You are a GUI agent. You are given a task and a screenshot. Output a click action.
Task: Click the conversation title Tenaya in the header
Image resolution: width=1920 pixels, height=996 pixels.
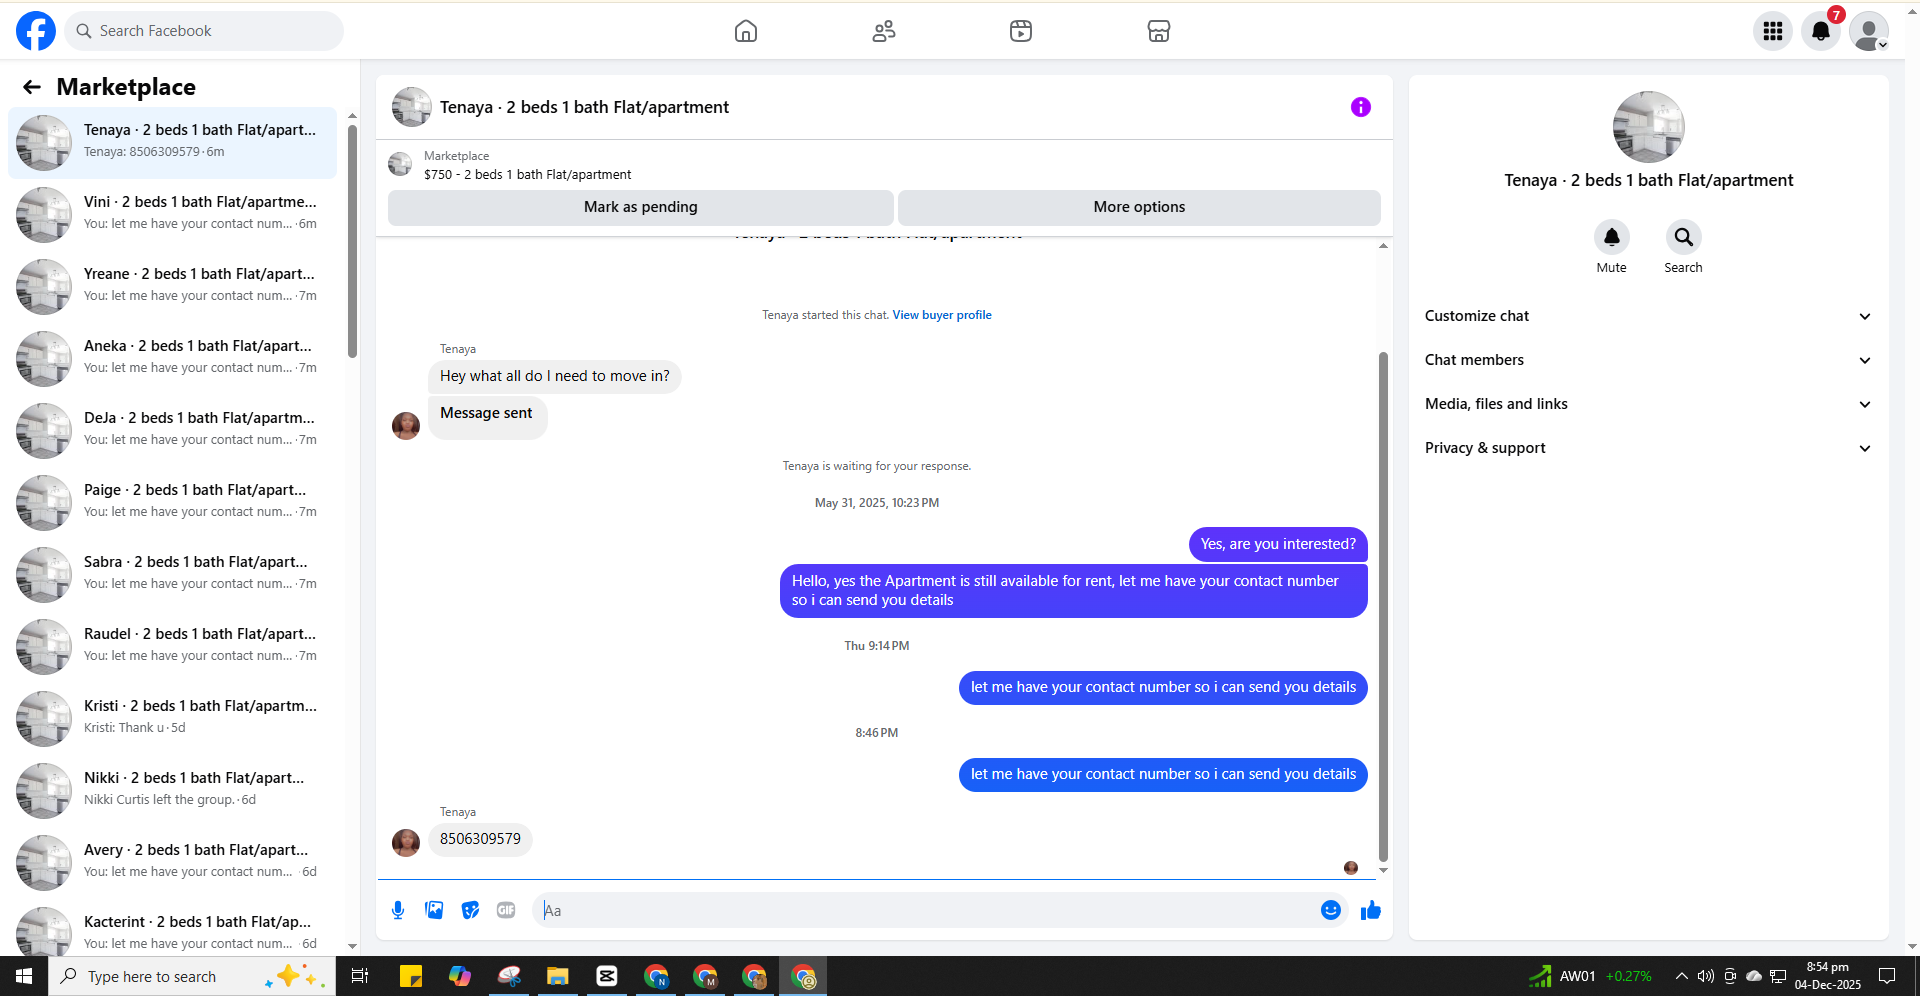click(x=584, y=107)
